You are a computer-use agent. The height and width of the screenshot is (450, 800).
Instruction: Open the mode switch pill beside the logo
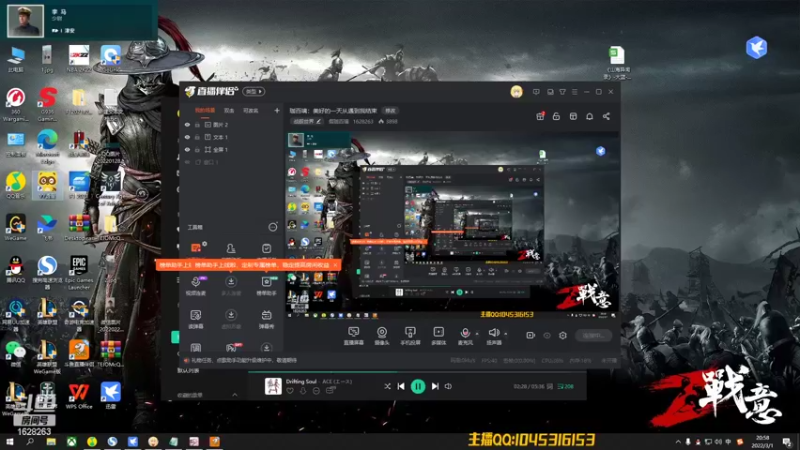(254, 91)
